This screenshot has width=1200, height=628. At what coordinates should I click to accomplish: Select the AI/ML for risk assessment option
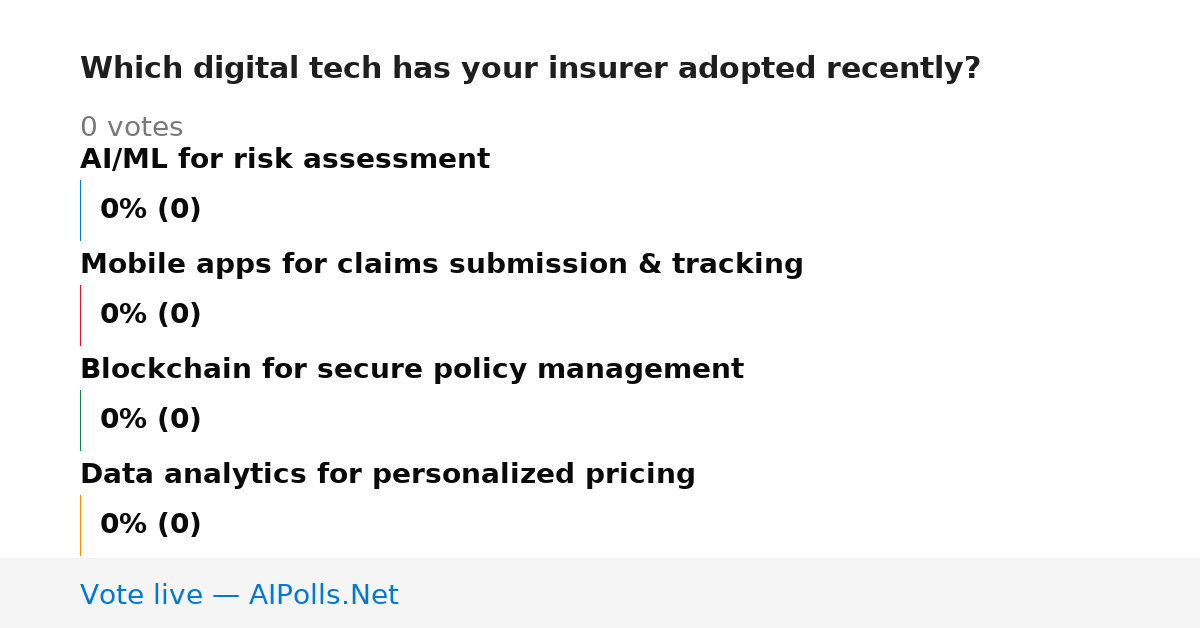point(285,160)
